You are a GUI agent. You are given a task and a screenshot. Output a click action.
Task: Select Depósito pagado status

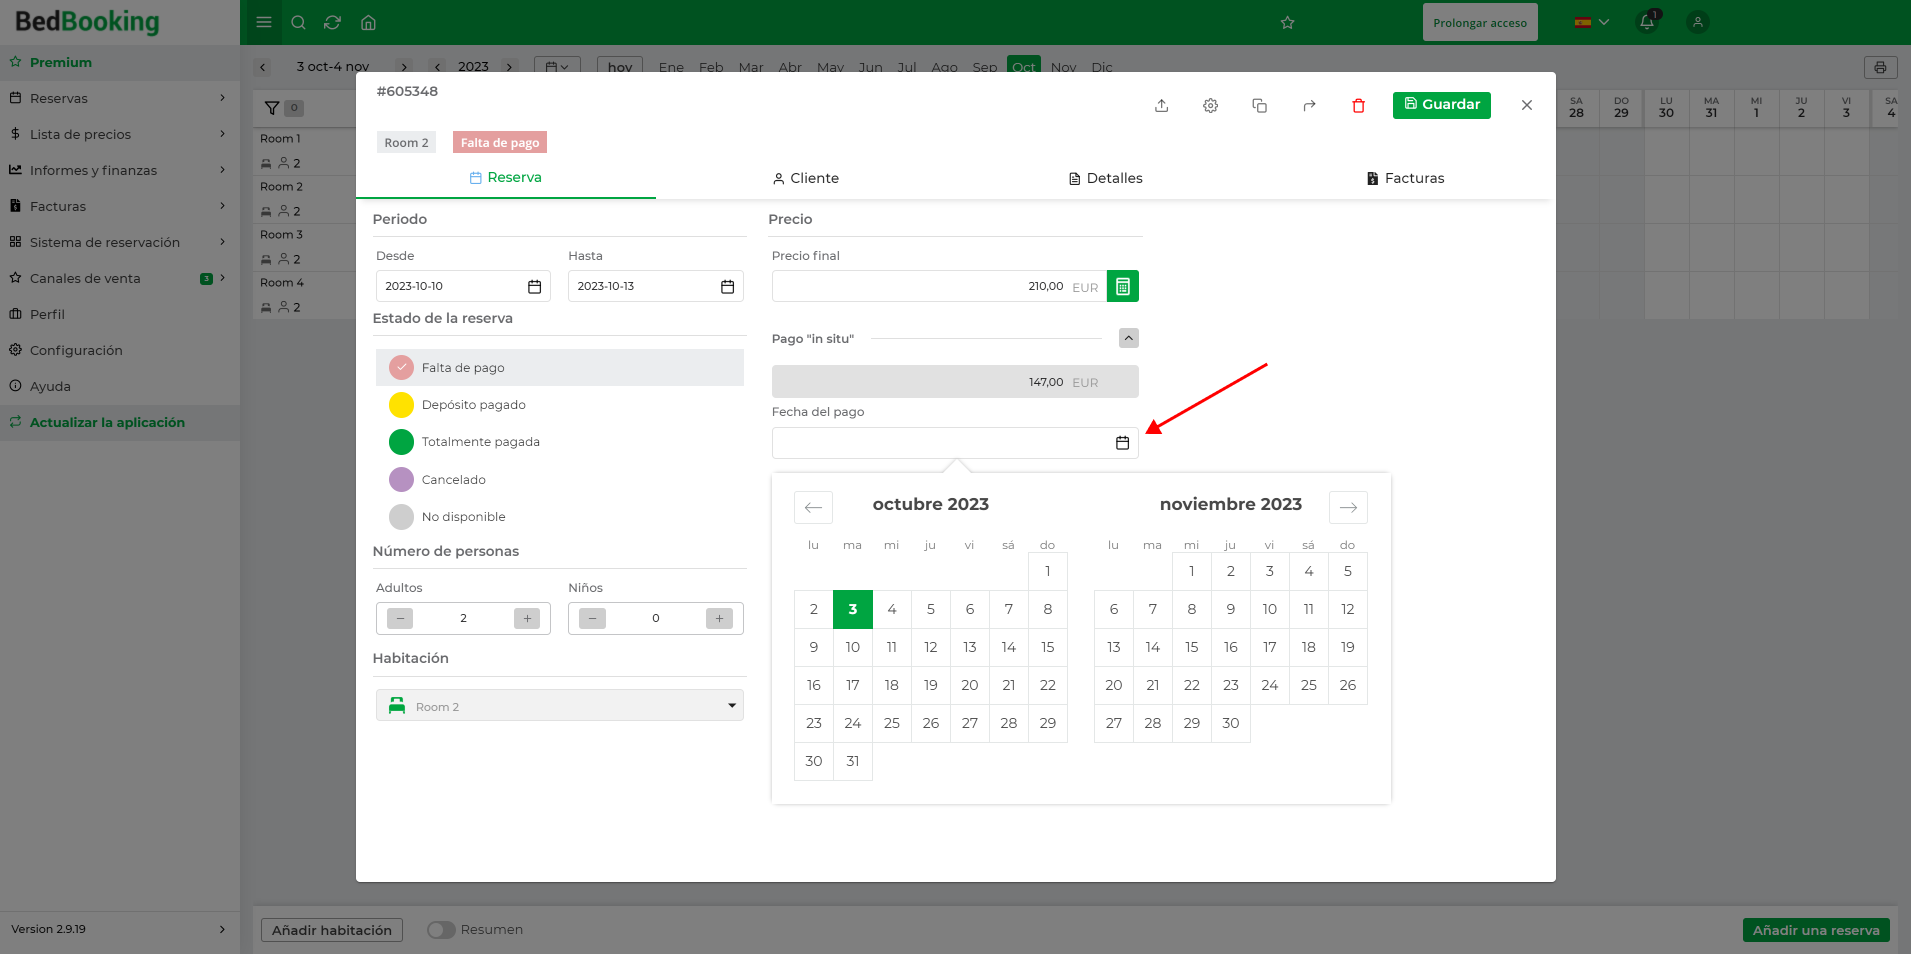pos(560,405)
